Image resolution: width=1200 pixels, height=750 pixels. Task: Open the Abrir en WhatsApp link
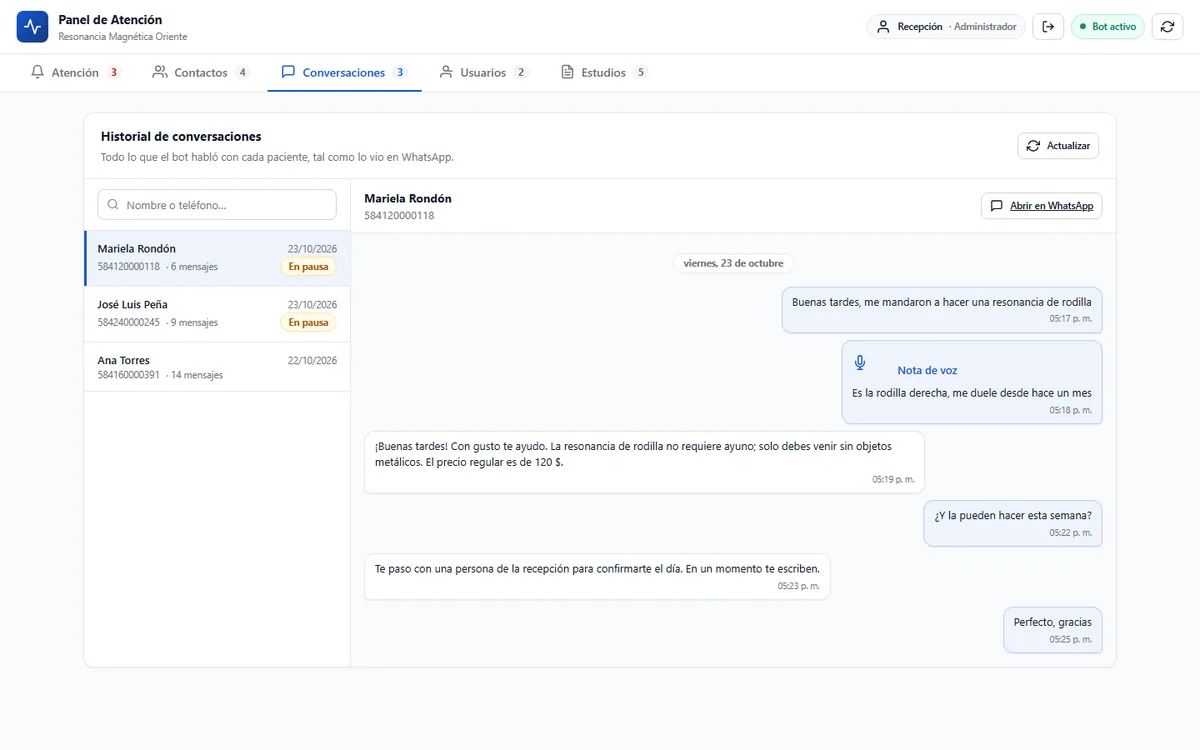tap(1041, 206)
